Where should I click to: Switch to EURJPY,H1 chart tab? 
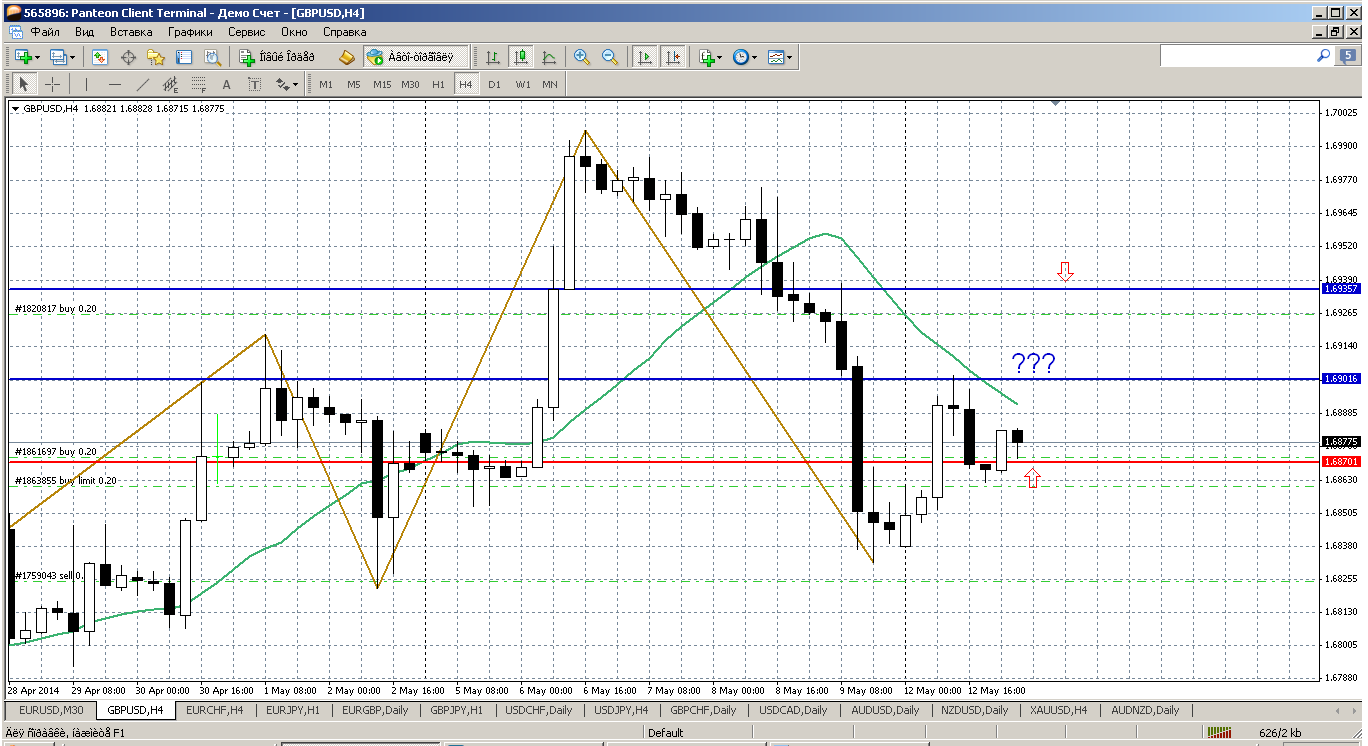click(292, 710)
